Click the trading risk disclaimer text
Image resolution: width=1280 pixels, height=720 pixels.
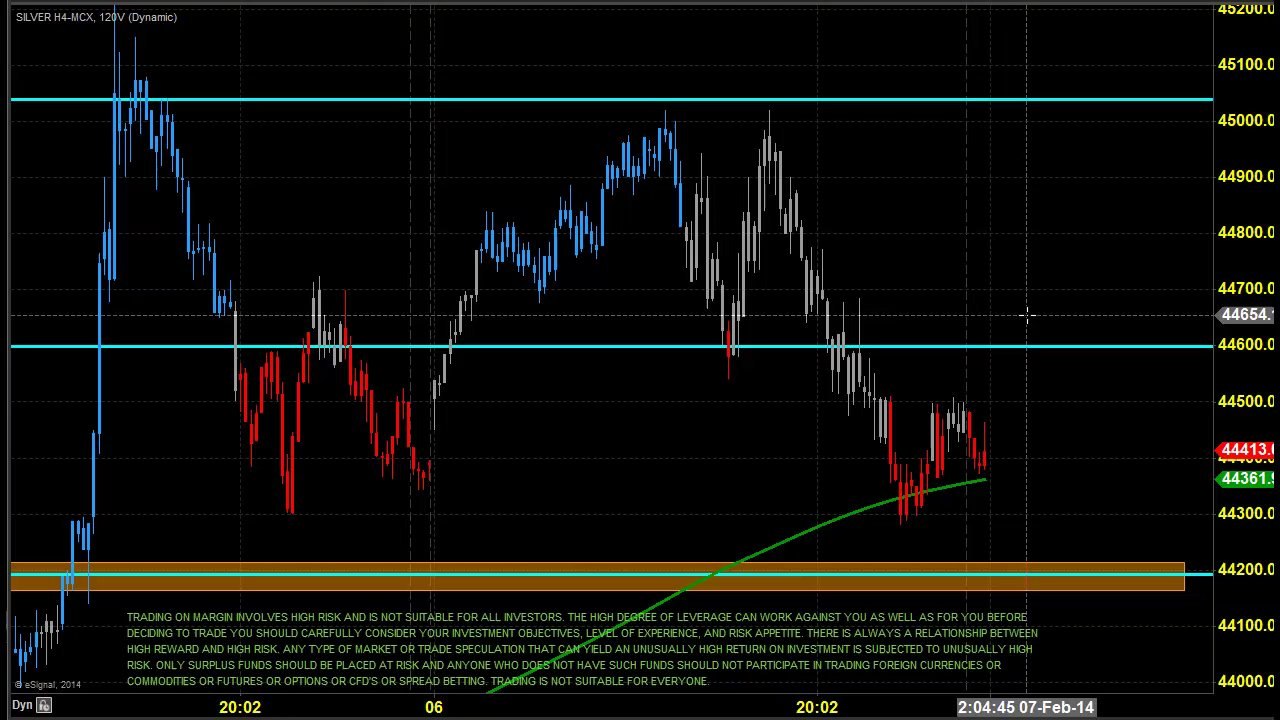point(582,649)
